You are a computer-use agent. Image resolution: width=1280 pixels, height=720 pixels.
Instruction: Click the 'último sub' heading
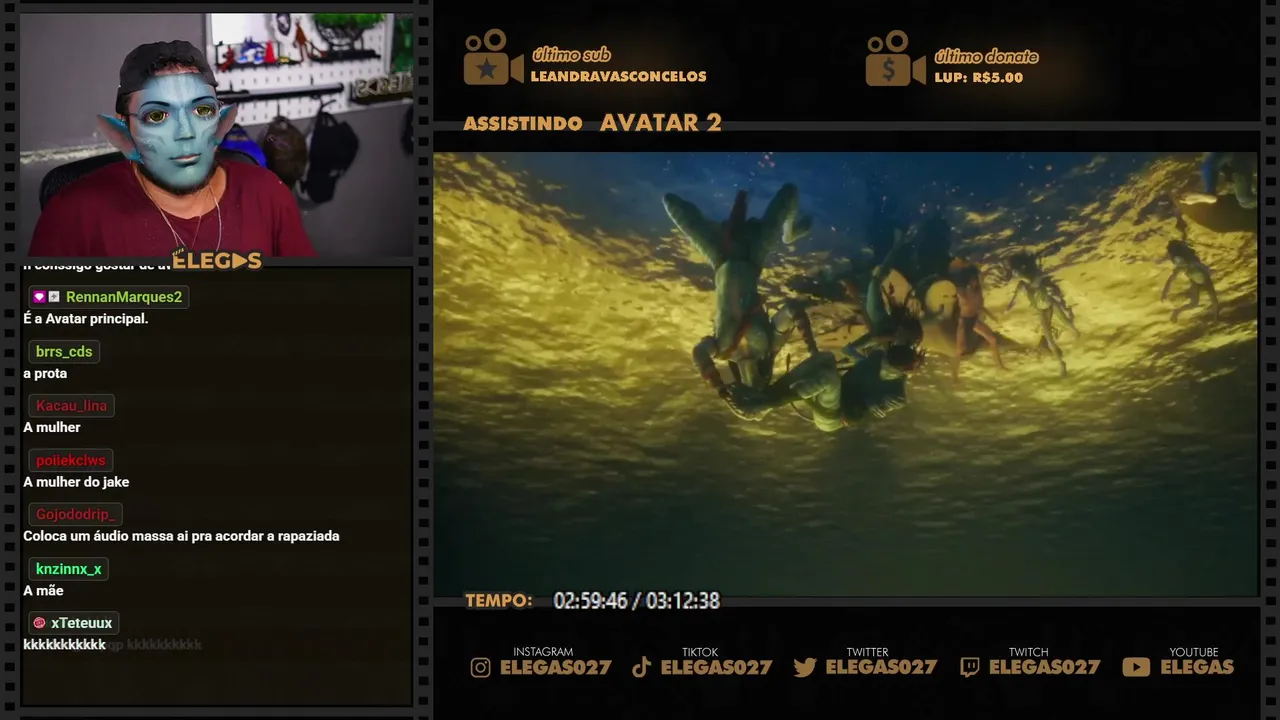coord(571,55)
